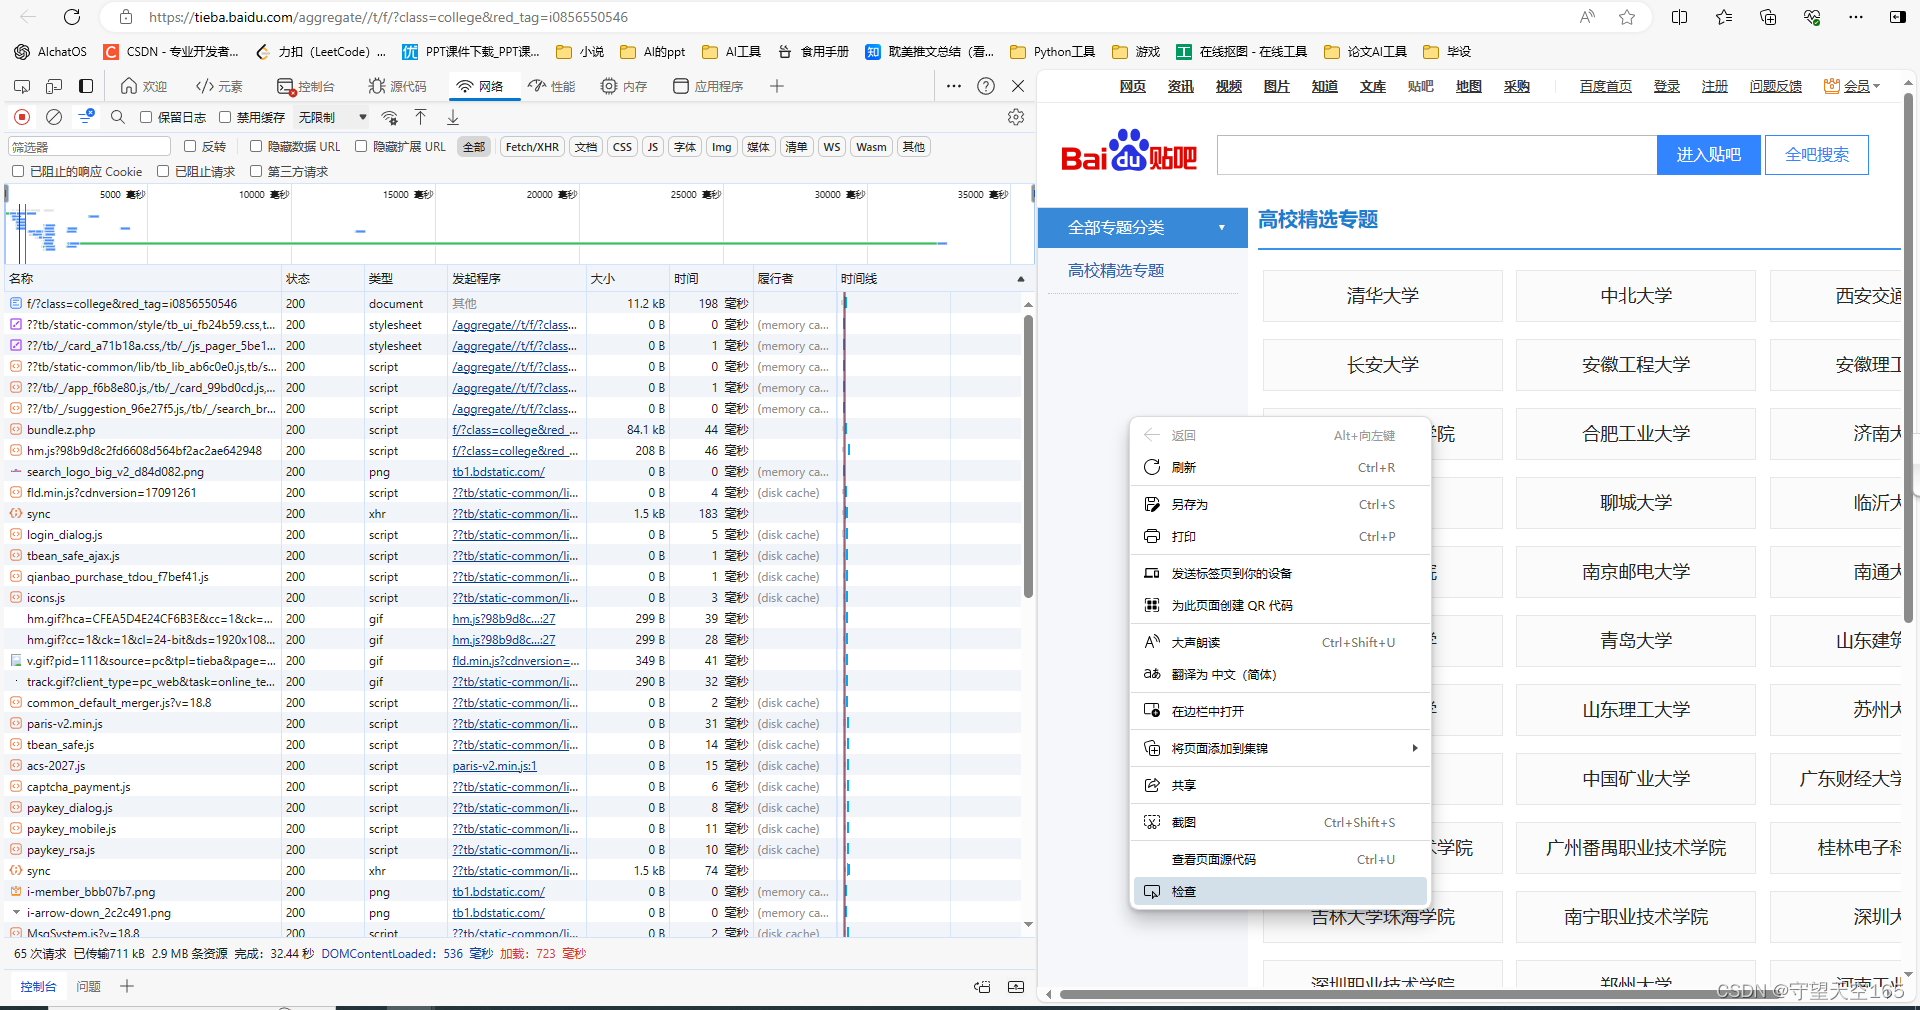This screenshot has height=1010, width=1920.
Task: Check the 已阻止请求 checkbox
Action: pyautogui.click(x=163, y=171)
